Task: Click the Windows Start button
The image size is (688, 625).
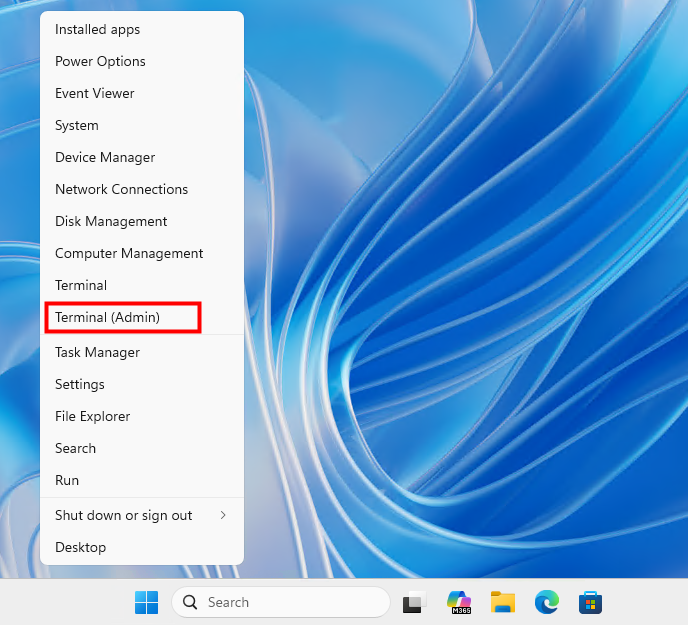Action: tap(147, 602)
